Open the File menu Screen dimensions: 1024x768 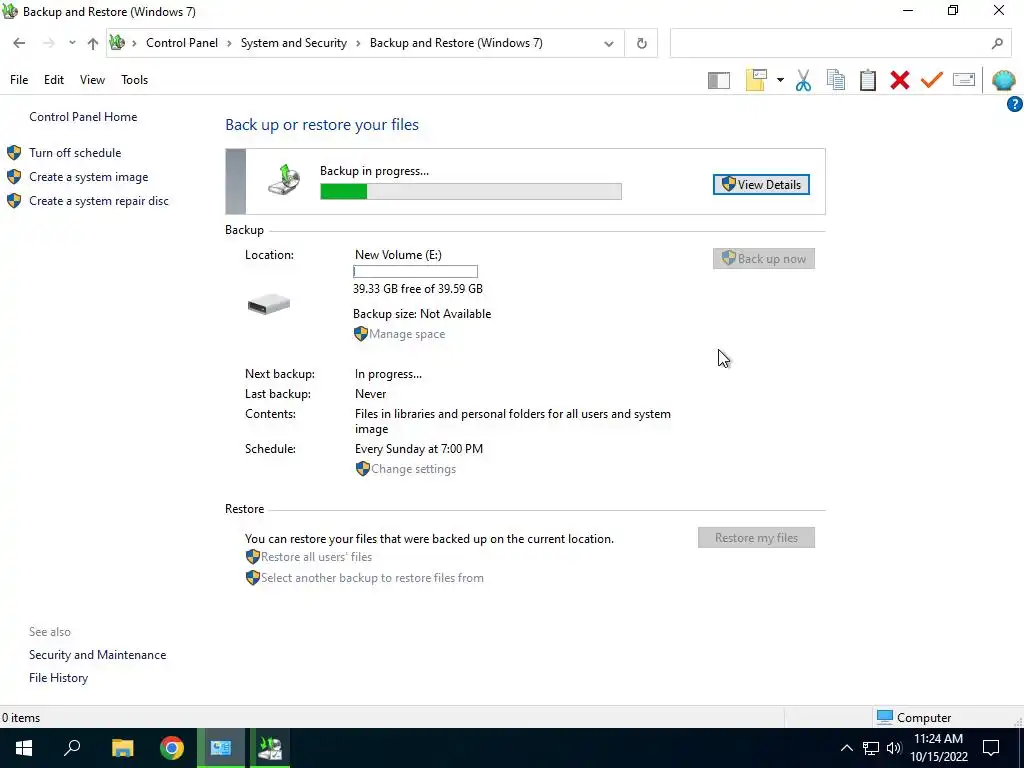19,80
